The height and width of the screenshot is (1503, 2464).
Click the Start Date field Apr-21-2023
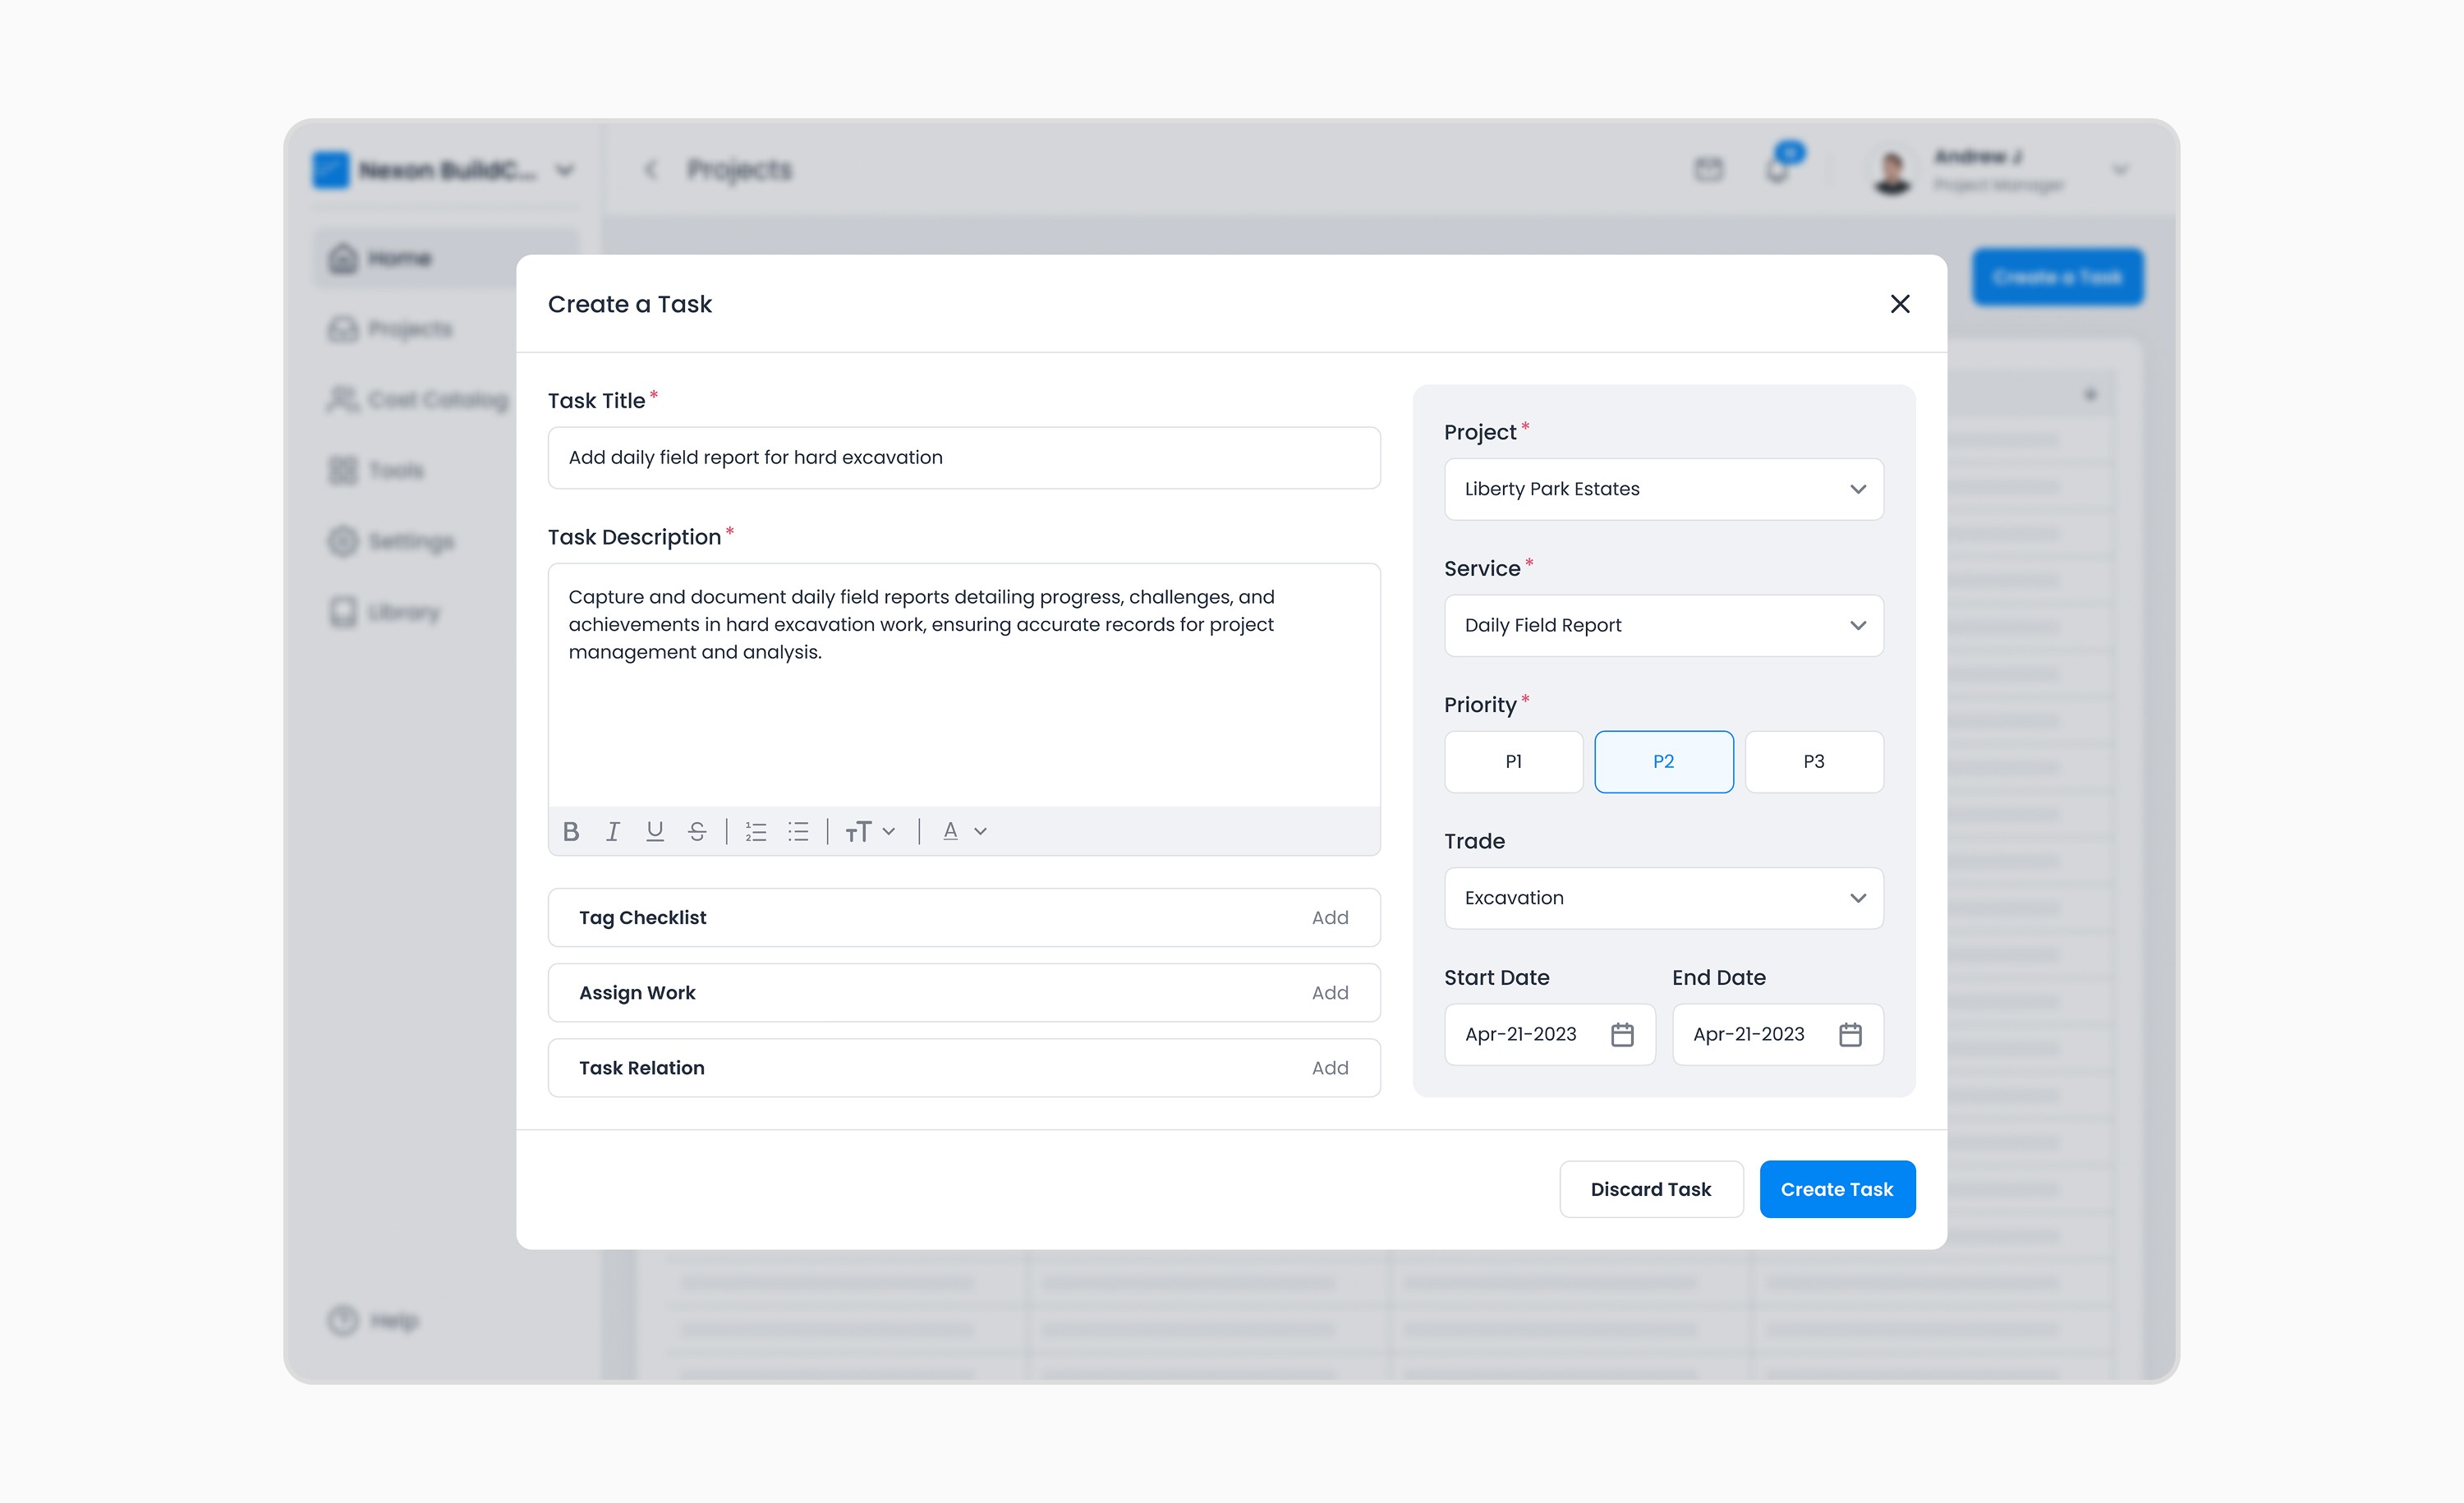[x=1550, y=1034]
